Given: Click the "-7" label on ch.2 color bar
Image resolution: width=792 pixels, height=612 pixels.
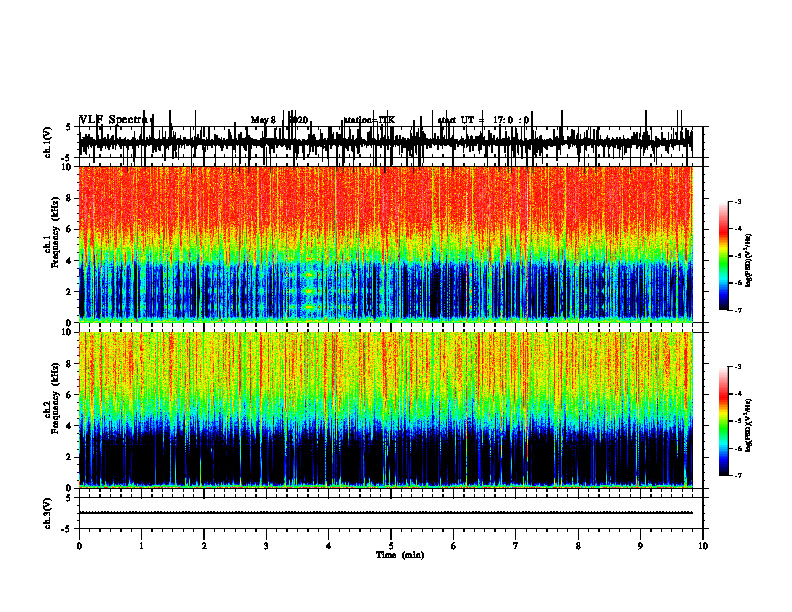Looking at the screenshot, I should [x=738, y=476].
